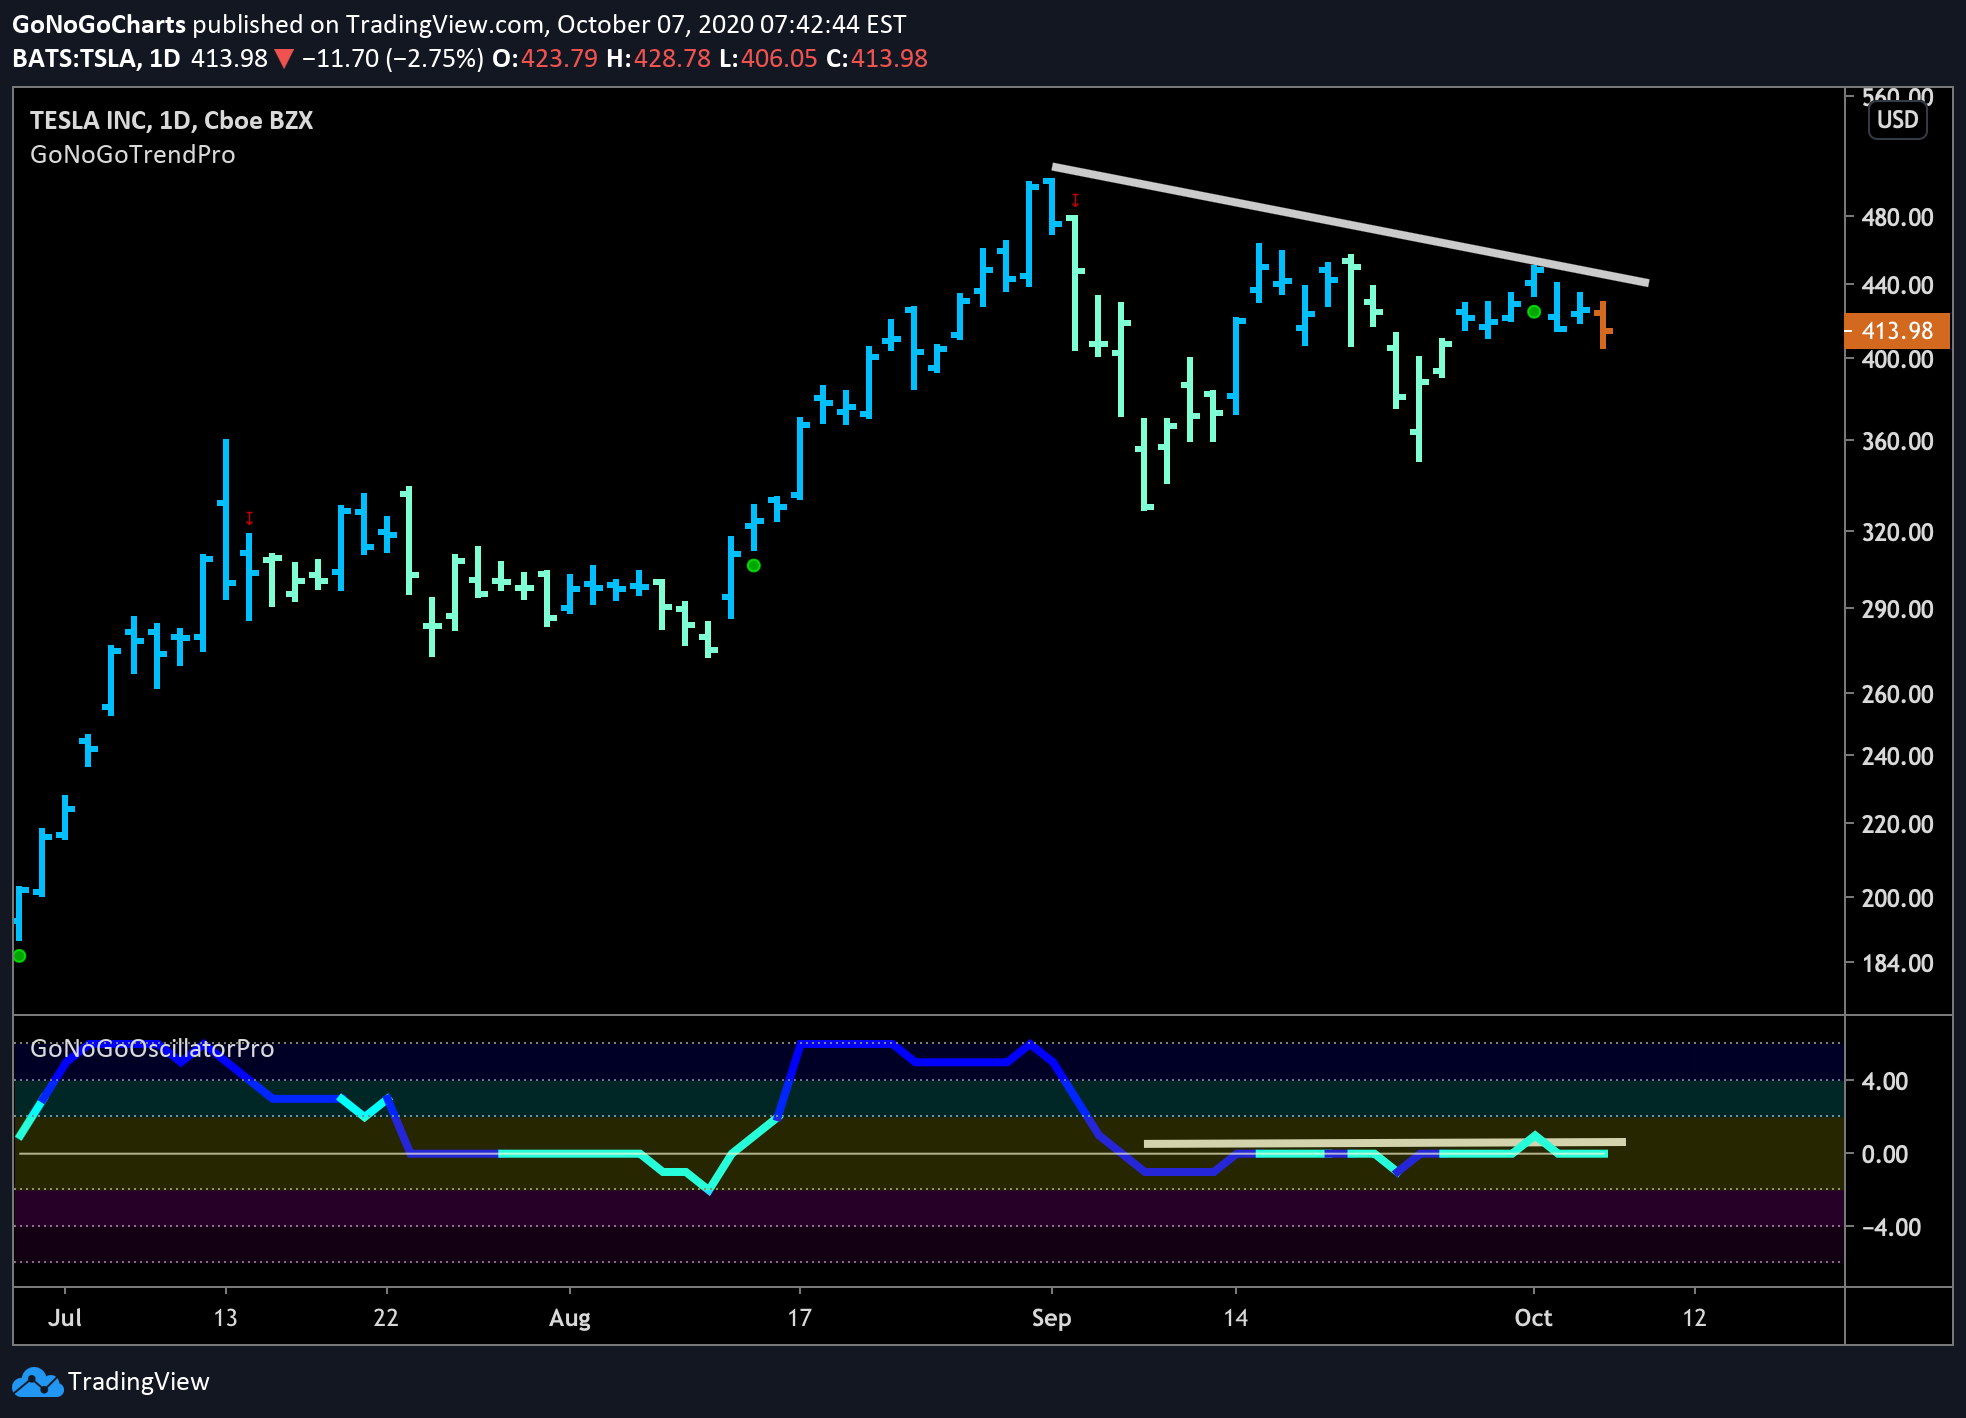Click the 290.00 price axis label
Image resolution: width=1966 pixels, height=1418 pixels.
[1897, 609]
